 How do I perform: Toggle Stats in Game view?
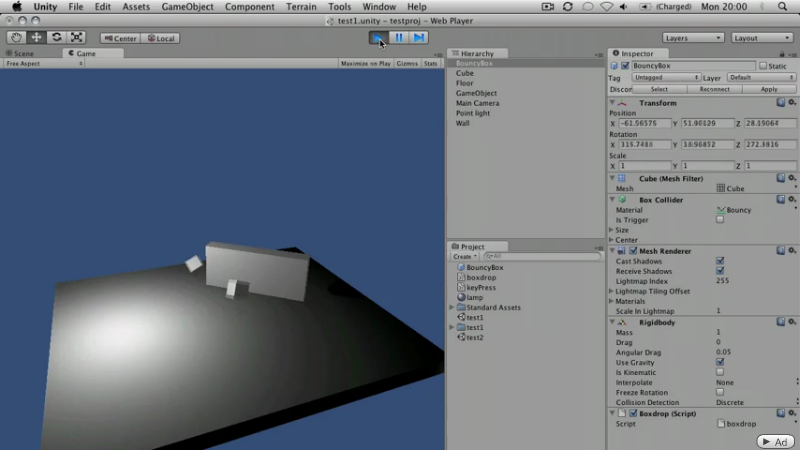431,64
